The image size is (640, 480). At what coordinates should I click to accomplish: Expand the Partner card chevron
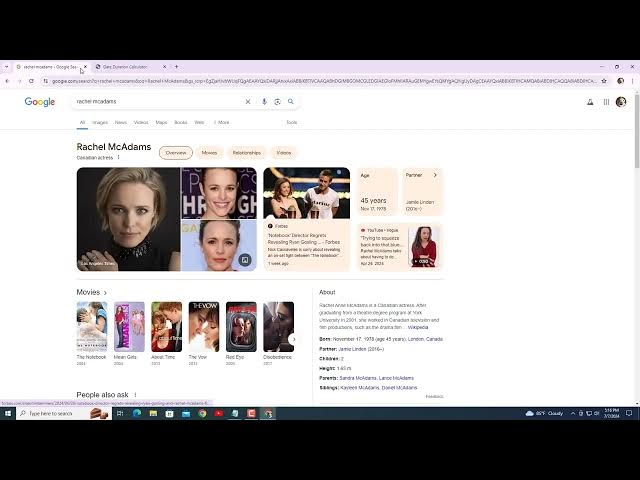pos(435,175)
